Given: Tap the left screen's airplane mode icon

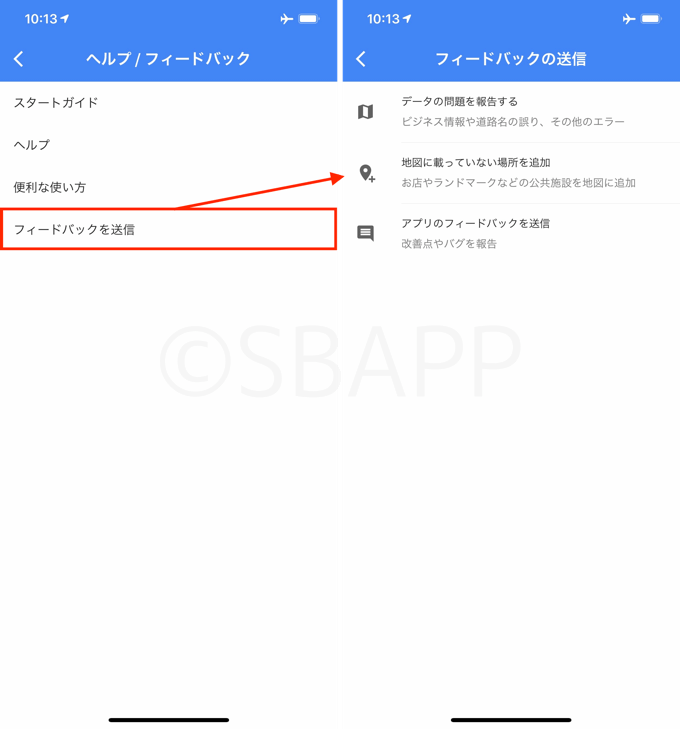Looking at the screenshot, I should pyautogui.click(x=286, y=19).
